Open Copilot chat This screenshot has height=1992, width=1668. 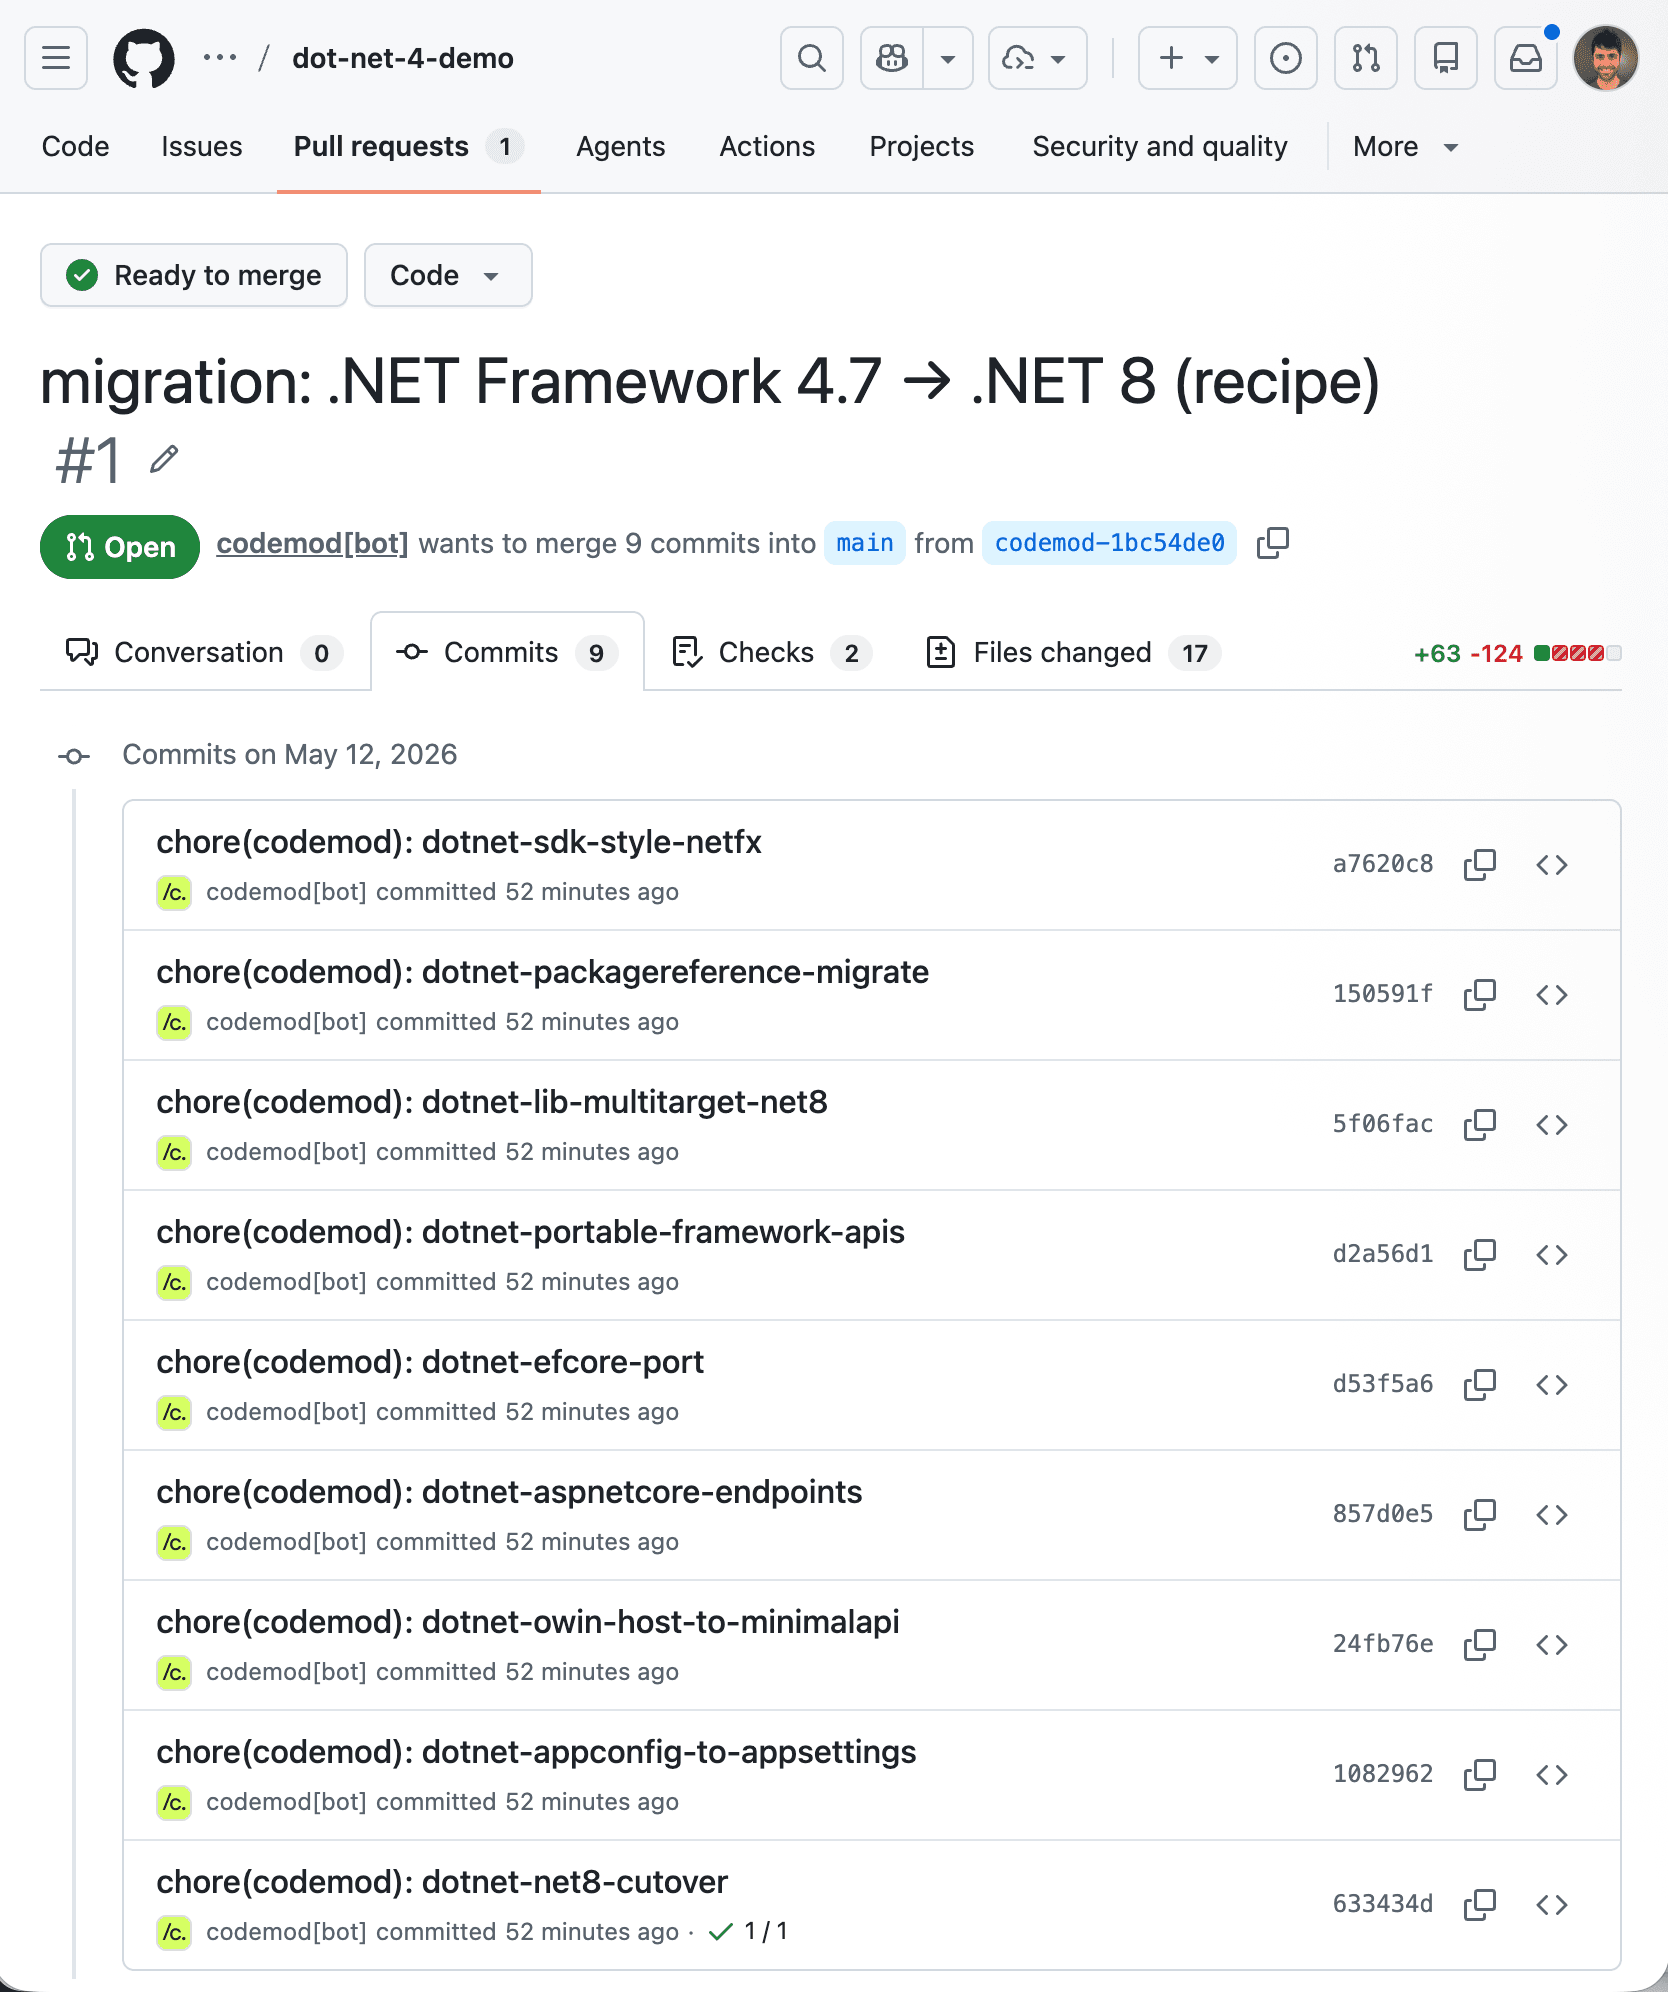(x=892, y=58)
